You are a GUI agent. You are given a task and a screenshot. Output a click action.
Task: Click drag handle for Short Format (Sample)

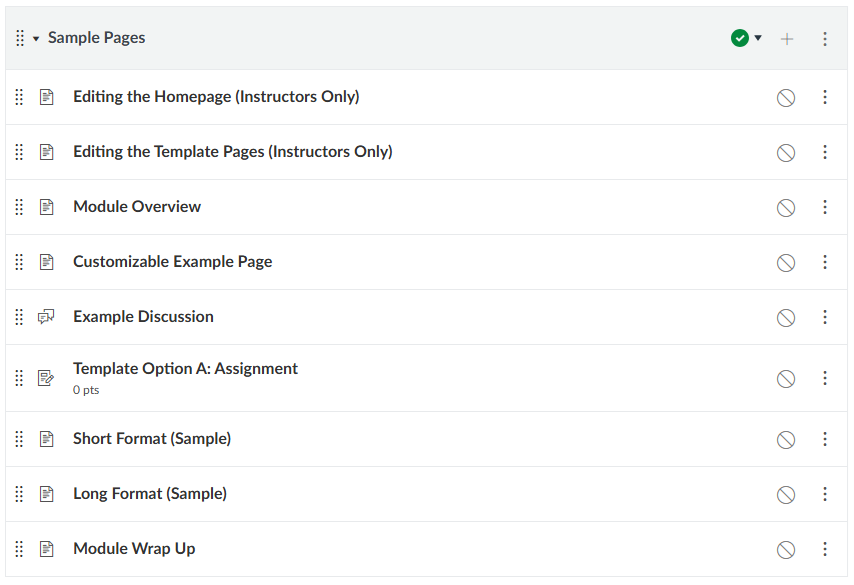pyautogui.click(x=19, y=439)
